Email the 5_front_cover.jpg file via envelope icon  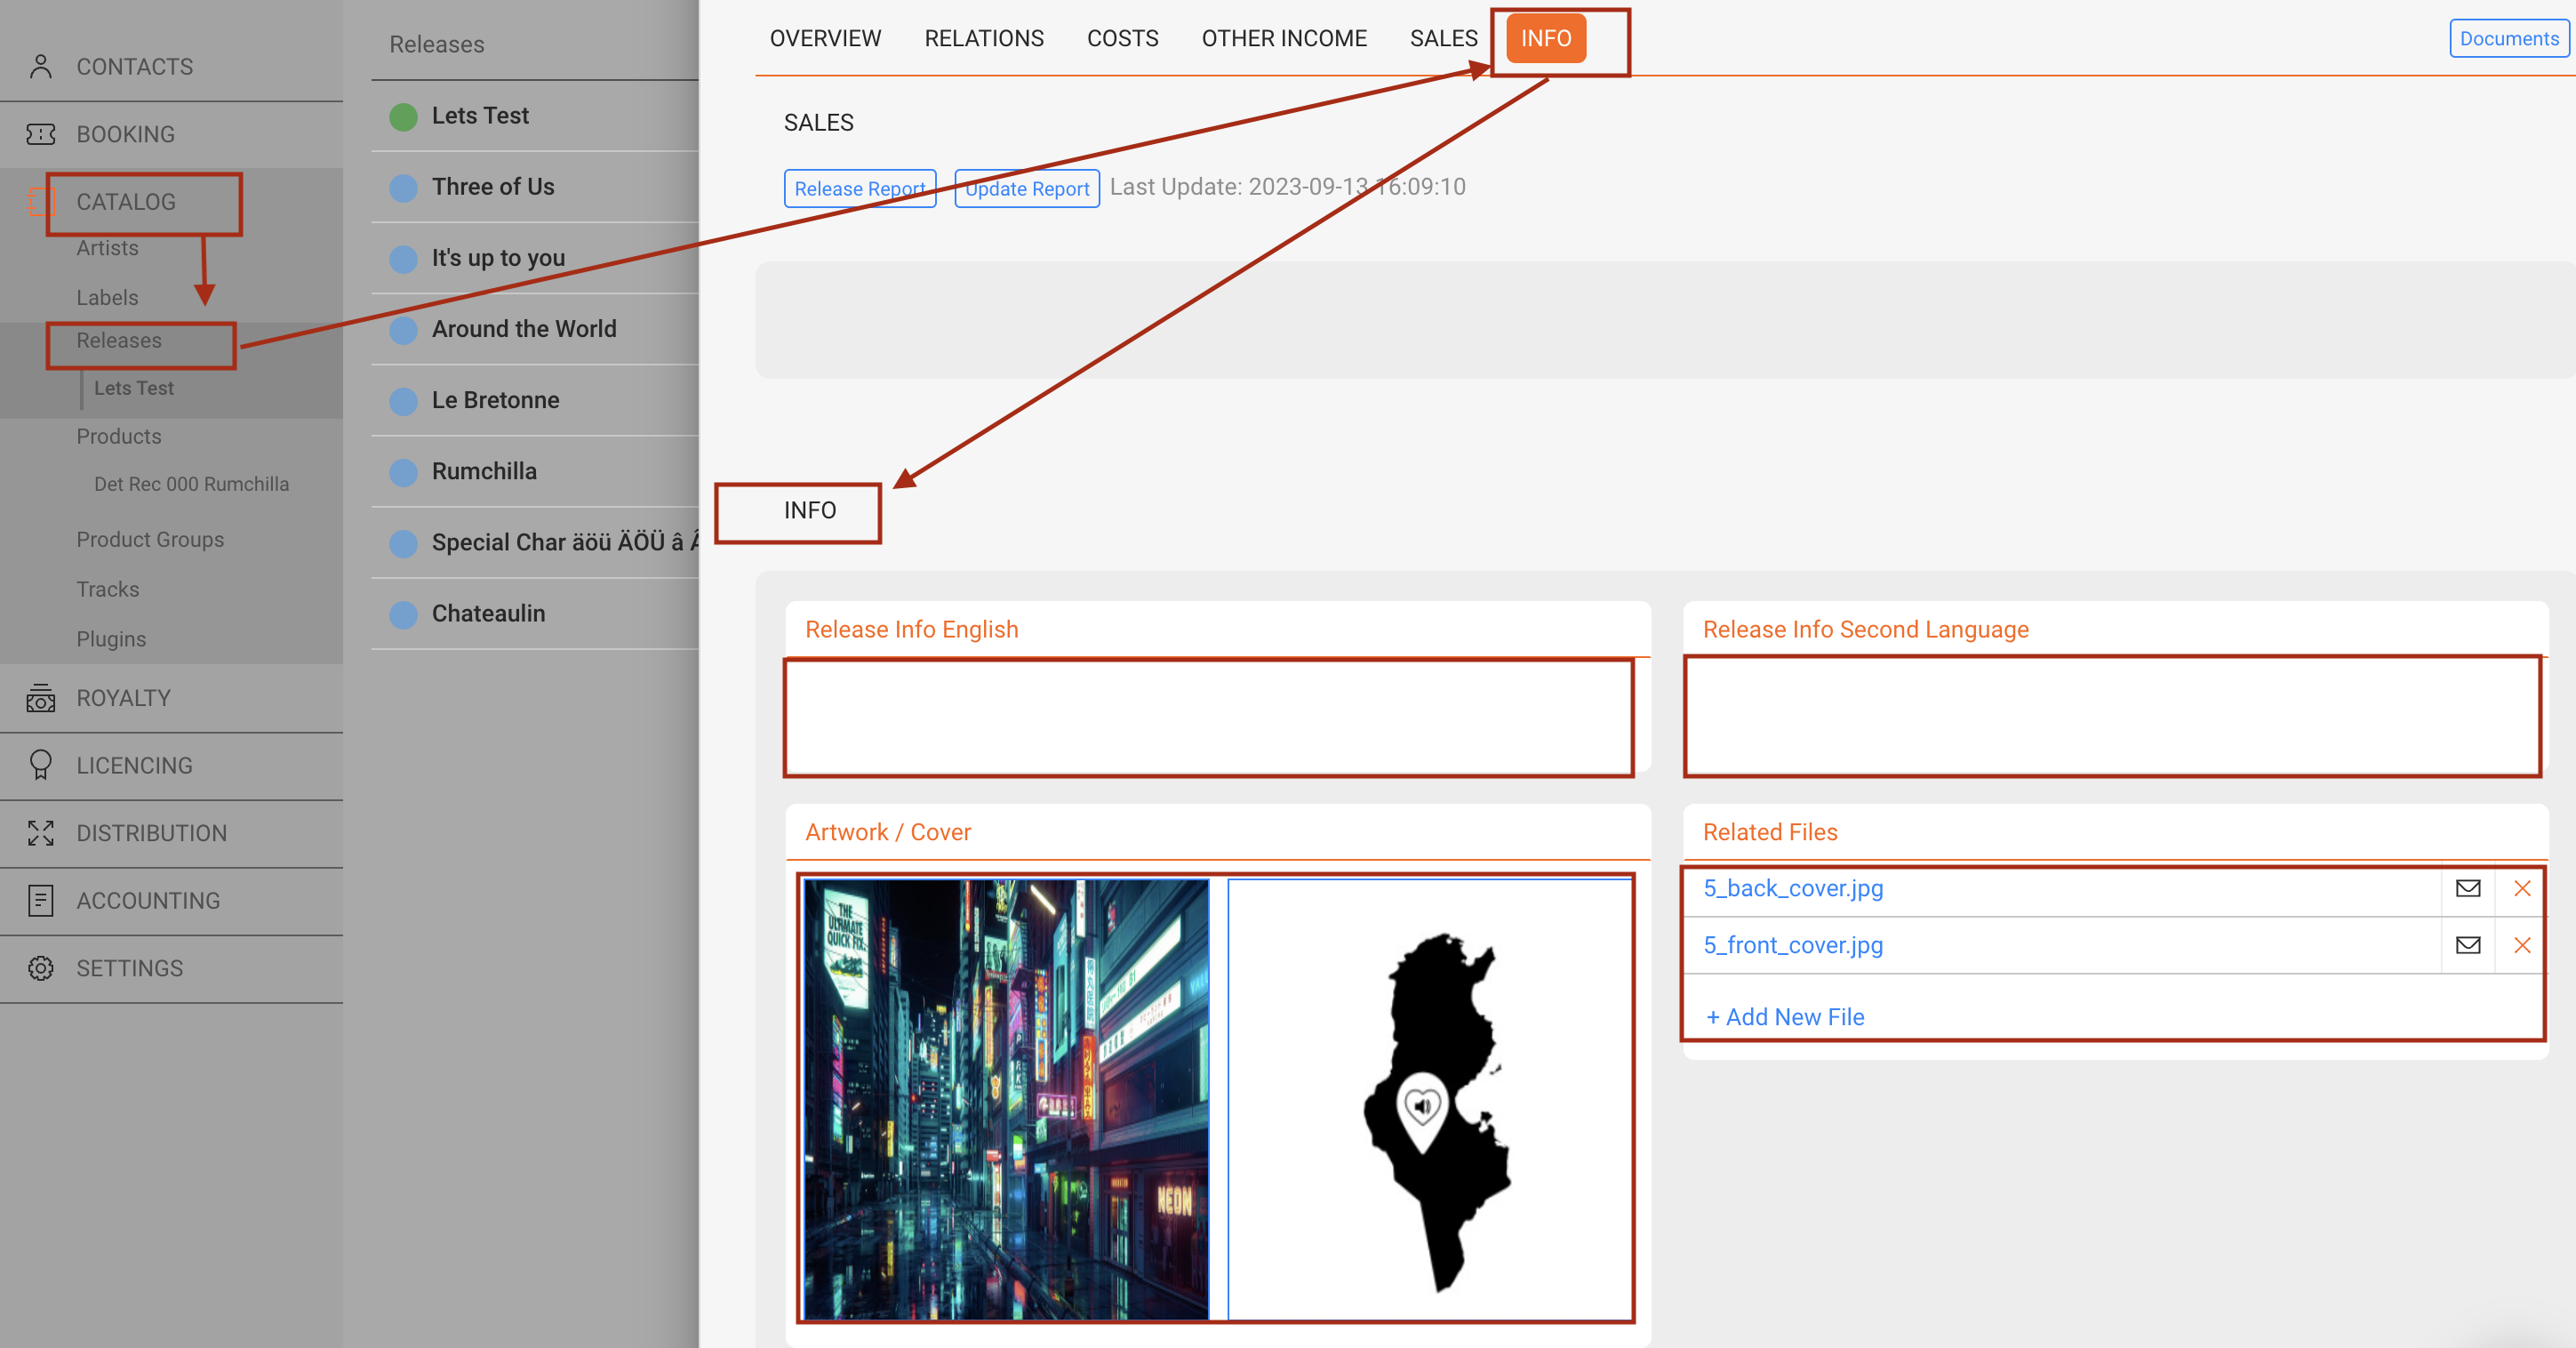click(2468, 945)
